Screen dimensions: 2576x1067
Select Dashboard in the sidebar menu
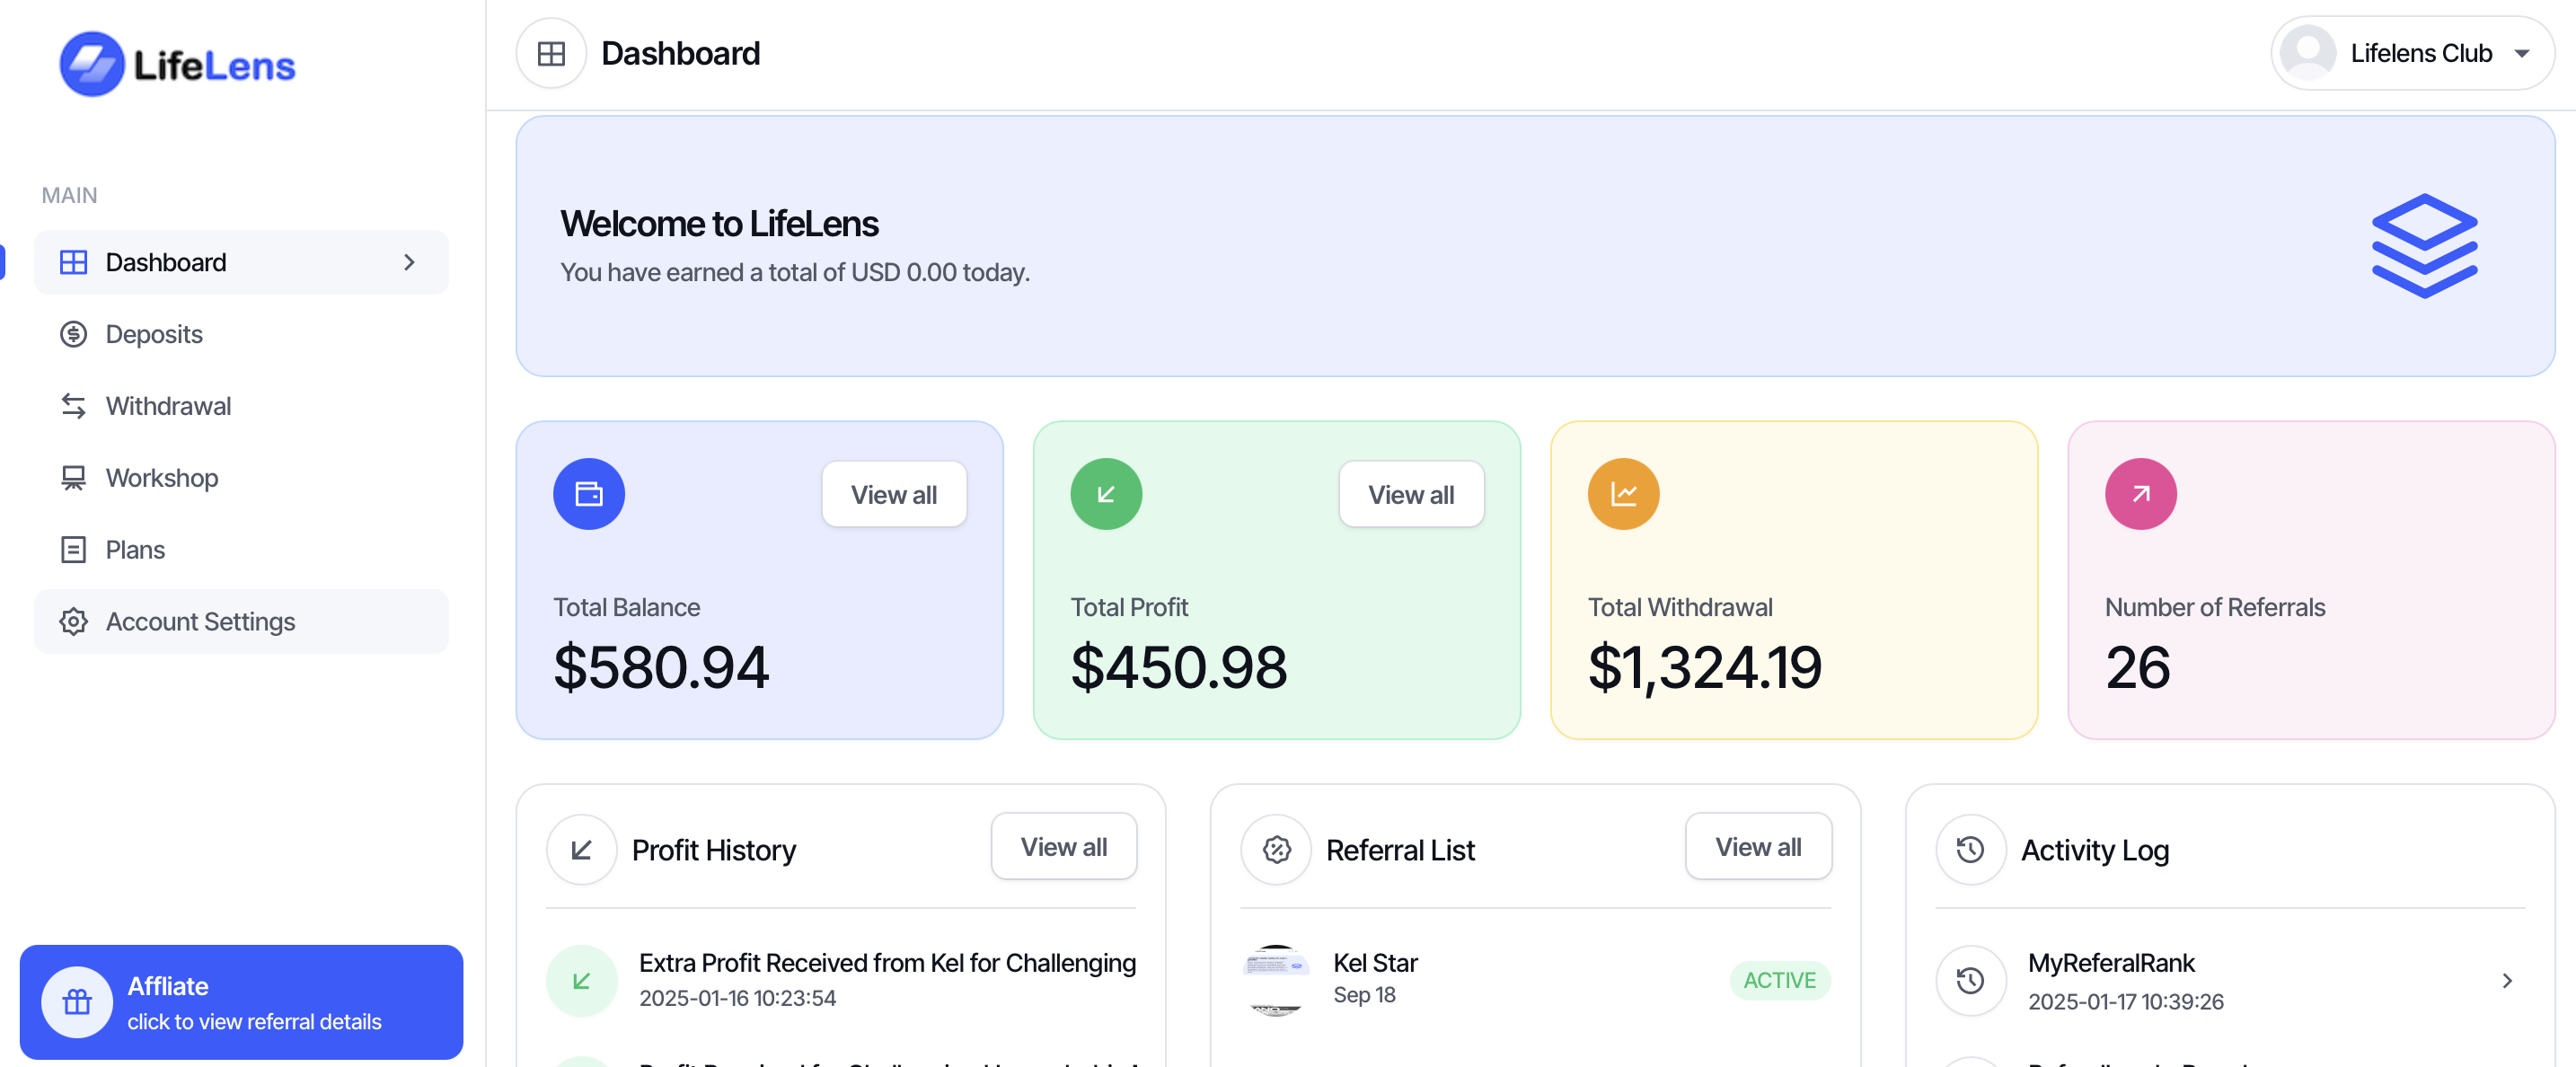pyautogui.click(x=241, y=262)
